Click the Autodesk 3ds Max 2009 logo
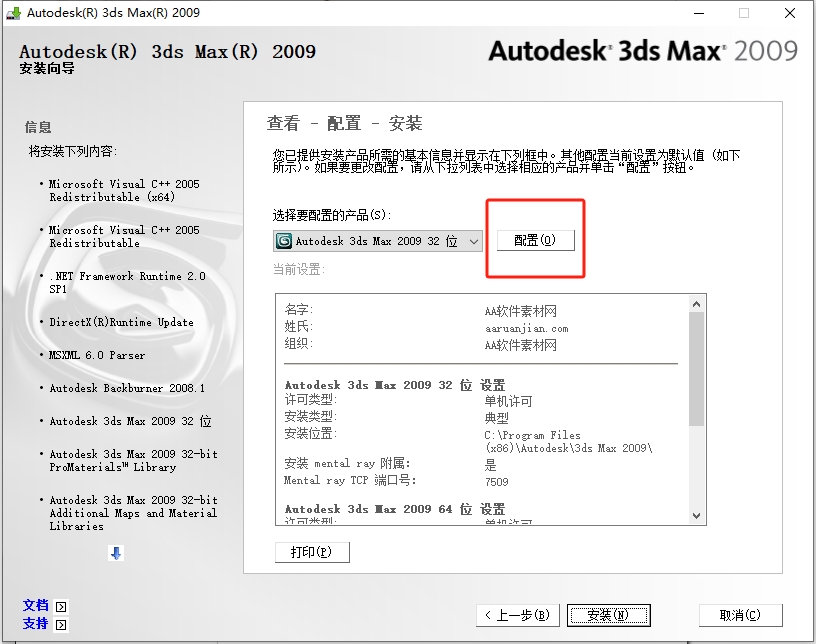 click(642, 51)
